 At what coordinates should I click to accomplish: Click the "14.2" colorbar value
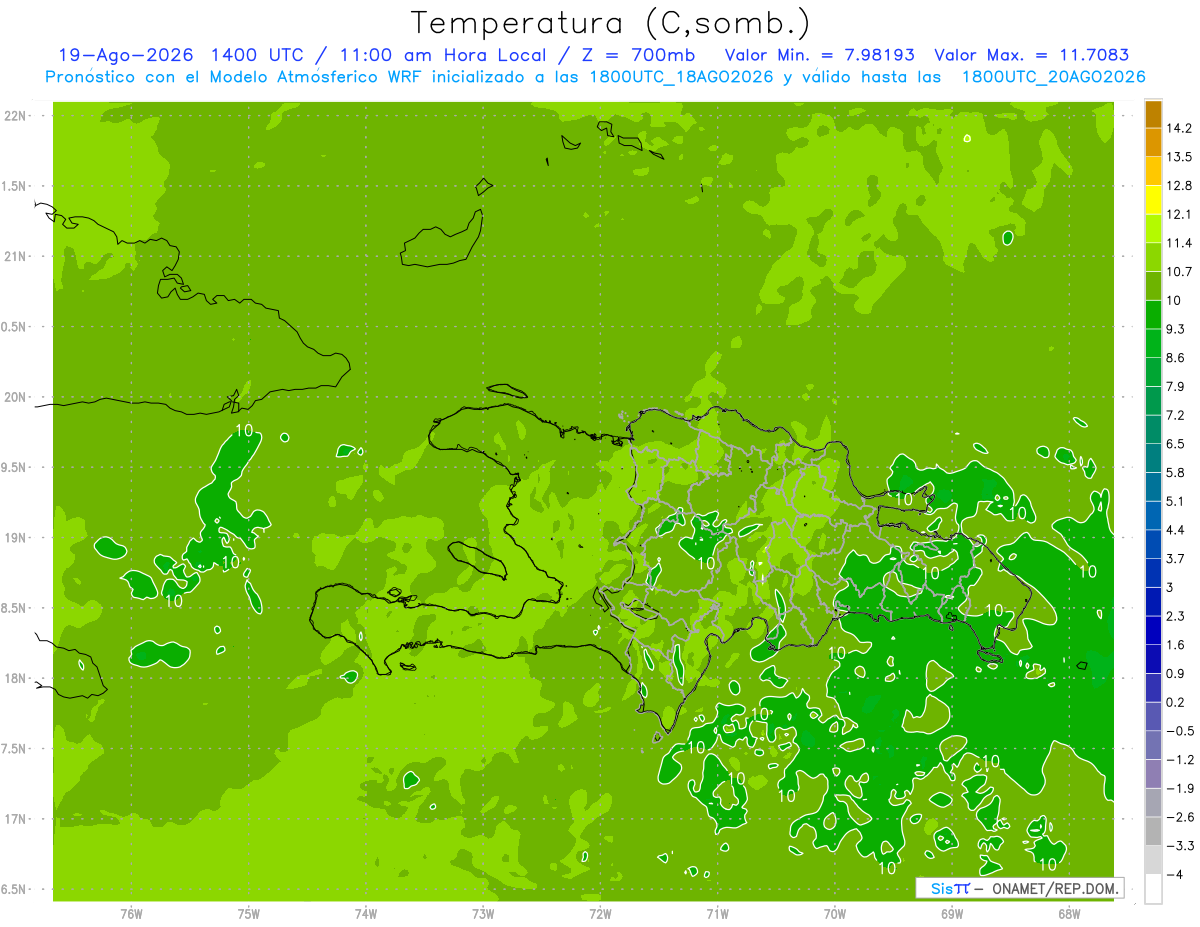1179,128
